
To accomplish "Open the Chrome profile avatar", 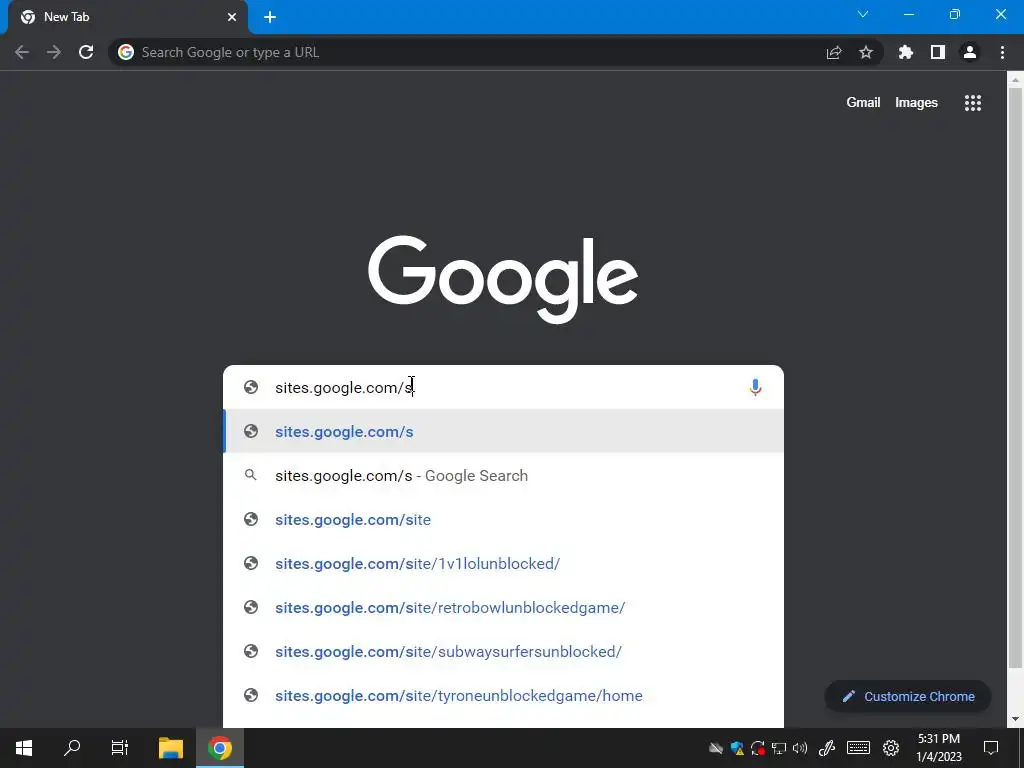I will 970,52.
